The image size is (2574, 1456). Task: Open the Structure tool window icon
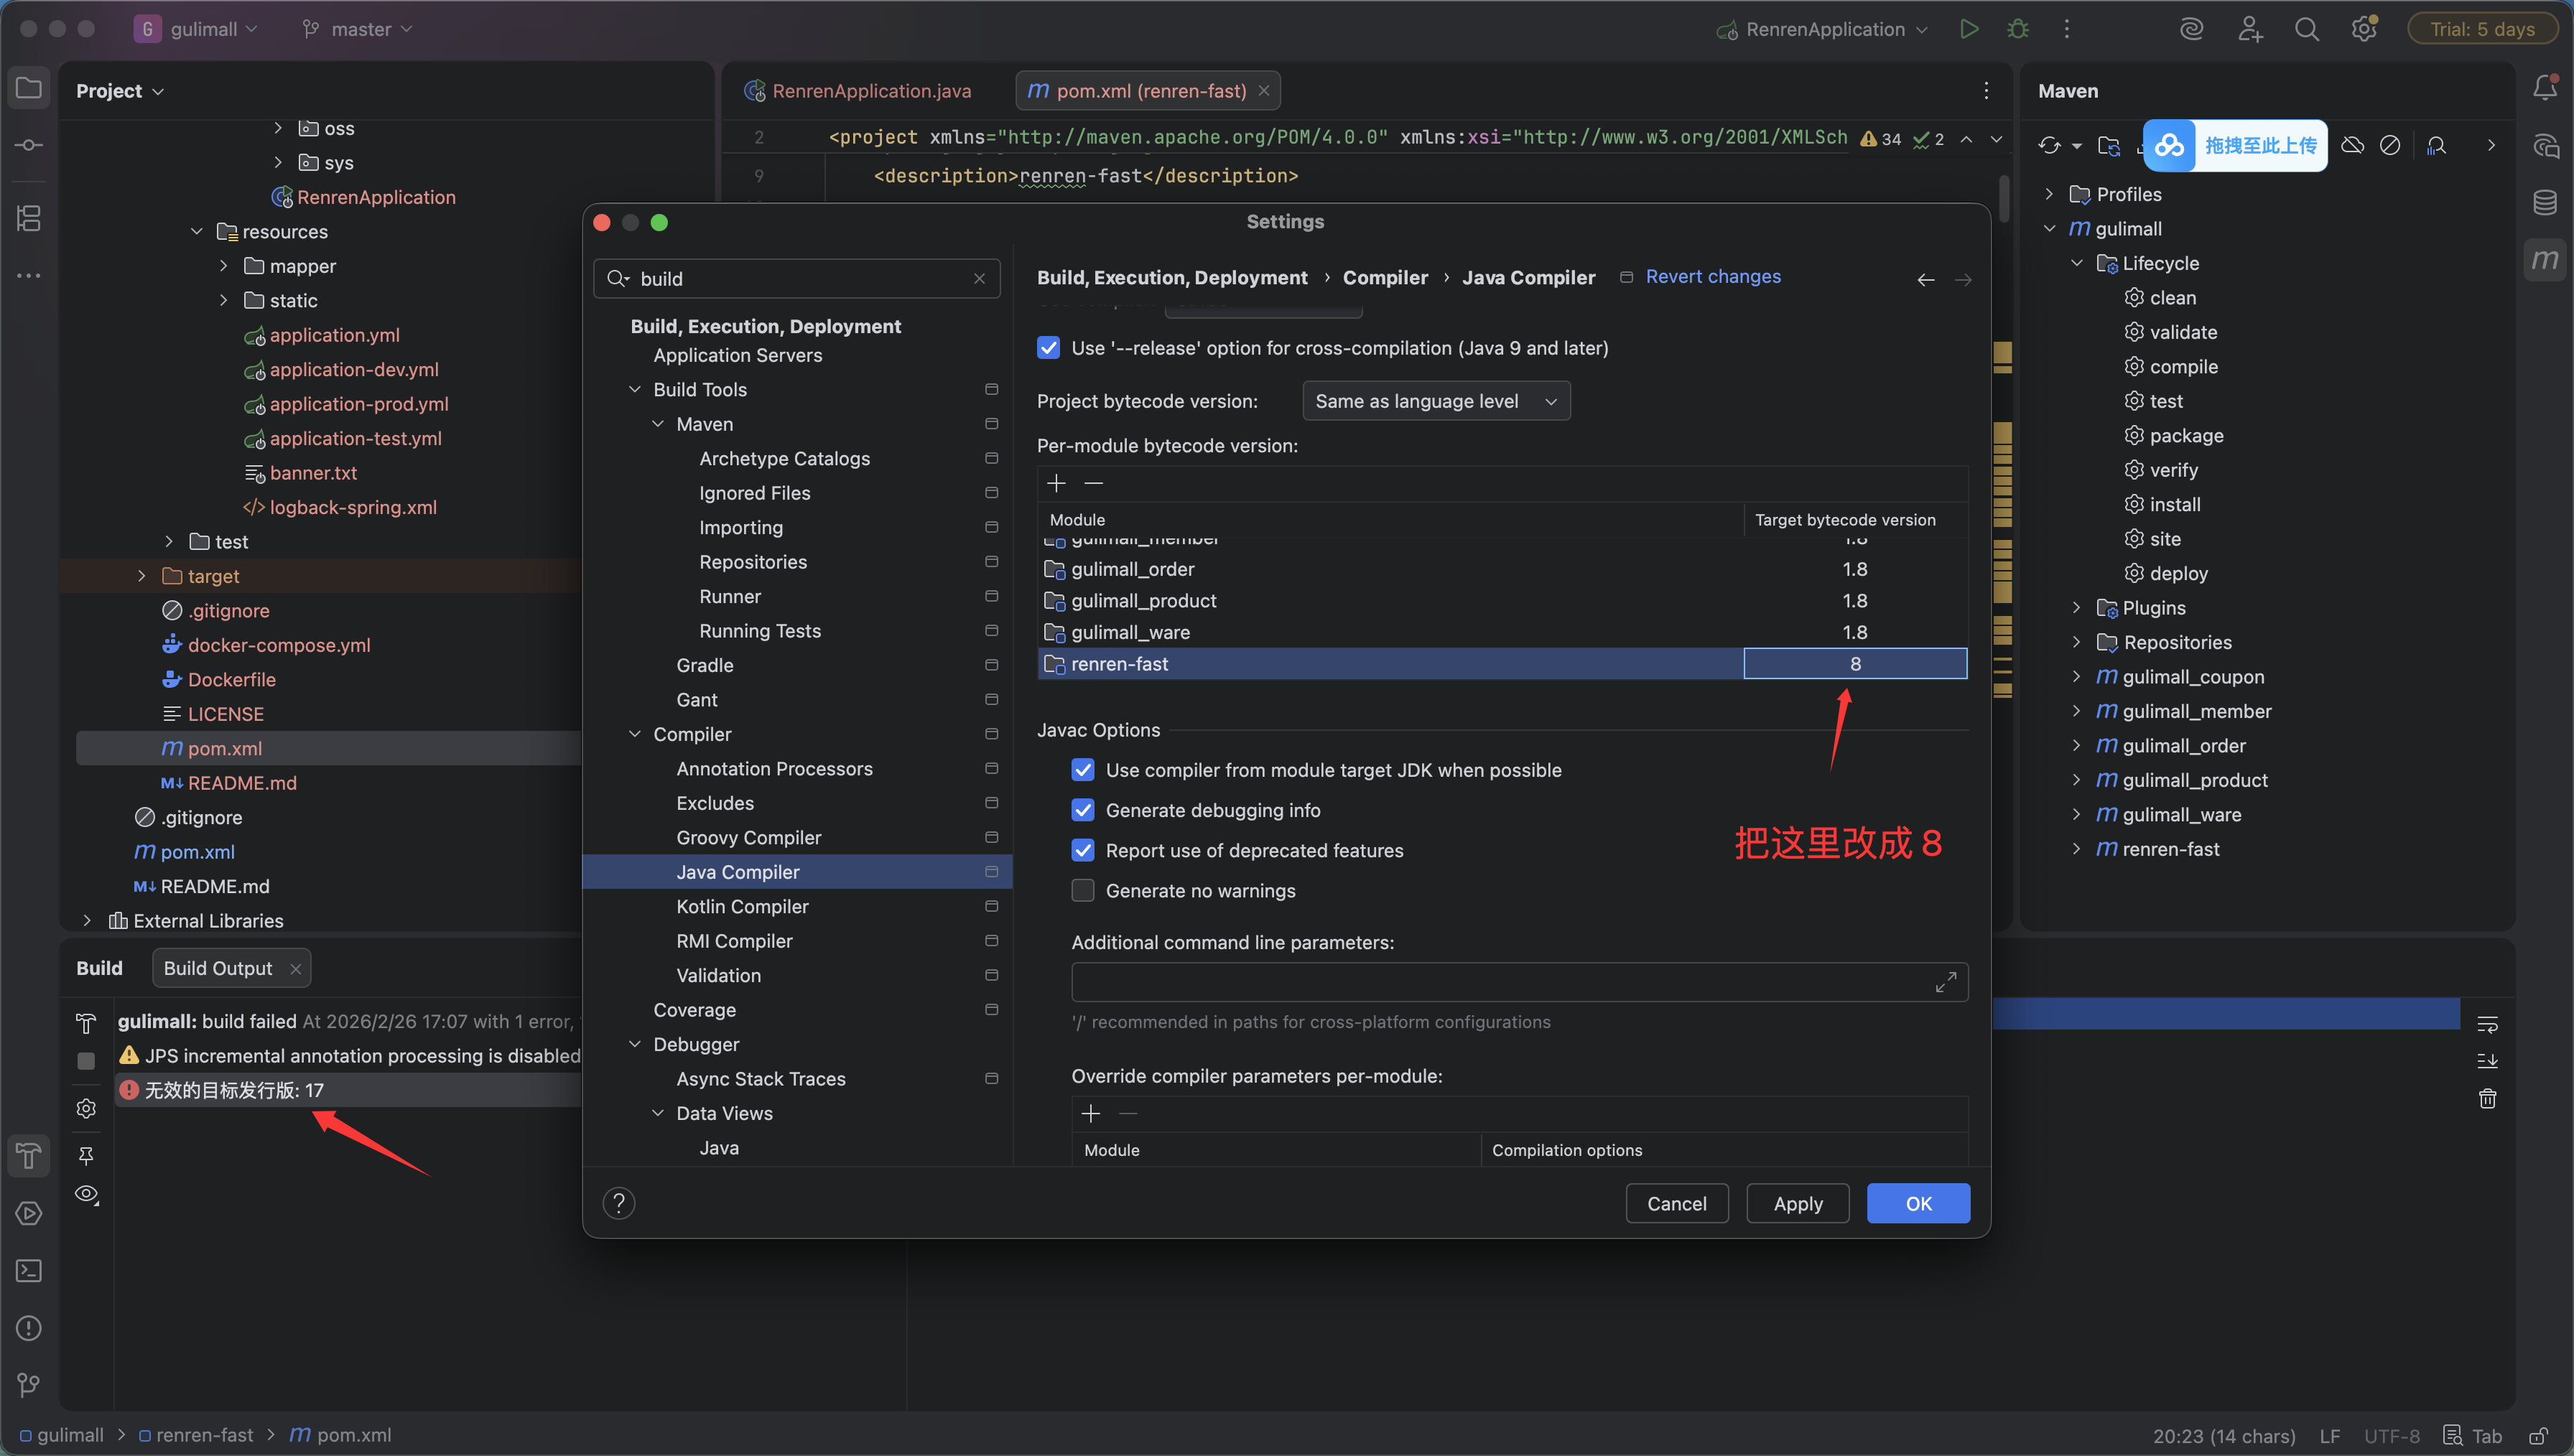coord(29,218)
